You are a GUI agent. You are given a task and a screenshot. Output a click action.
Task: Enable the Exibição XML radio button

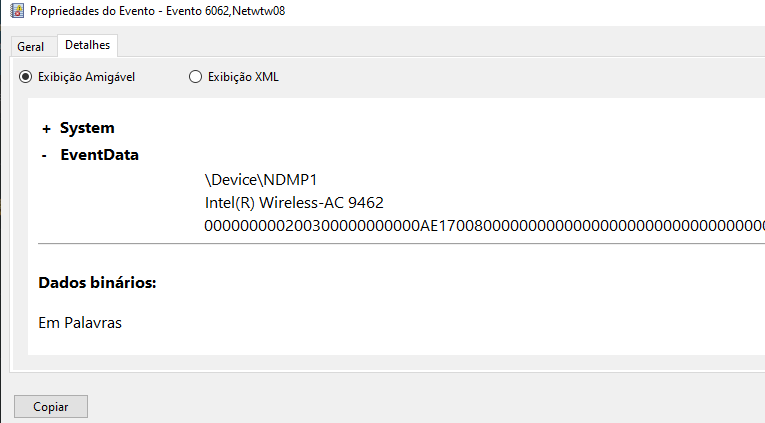[195, 77]
